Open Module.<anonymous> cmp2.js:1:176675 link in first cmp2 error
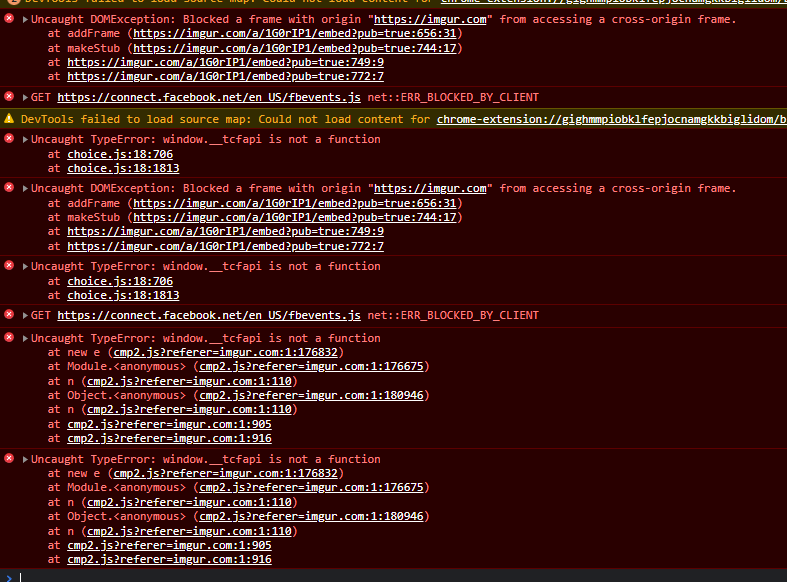The width and height of the screenshot is (787, 582). [311, 366]
